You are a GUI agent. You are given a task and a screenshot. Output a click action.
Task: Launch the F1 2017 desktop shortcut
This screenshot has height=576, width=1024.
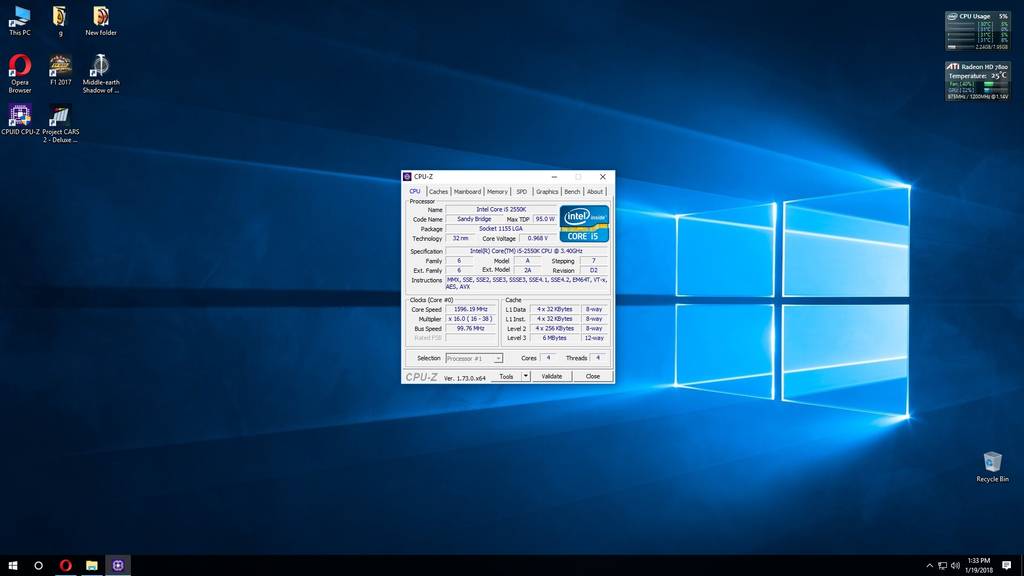click(x=60, y=67)
